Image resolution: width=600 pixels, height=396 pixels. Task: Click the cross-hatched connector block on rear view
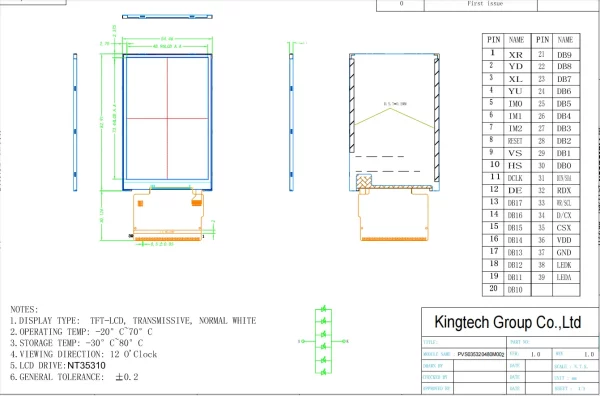[x=364, y=182]
